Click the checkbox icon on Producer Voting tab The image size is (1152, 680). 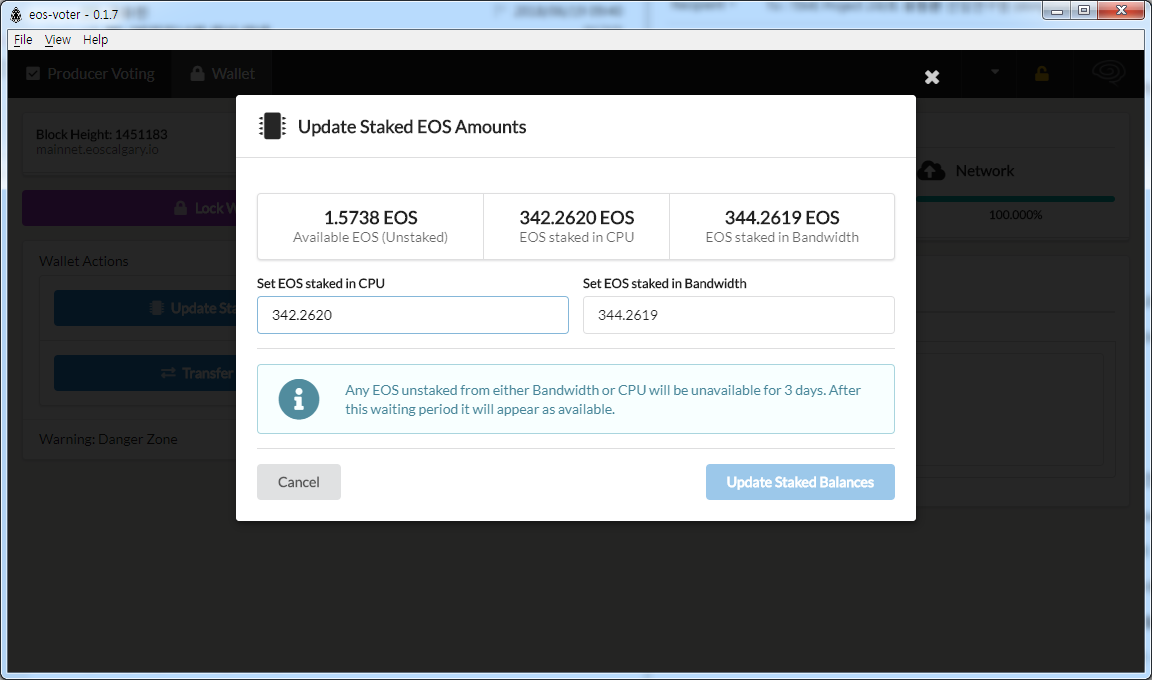point(33,73)
